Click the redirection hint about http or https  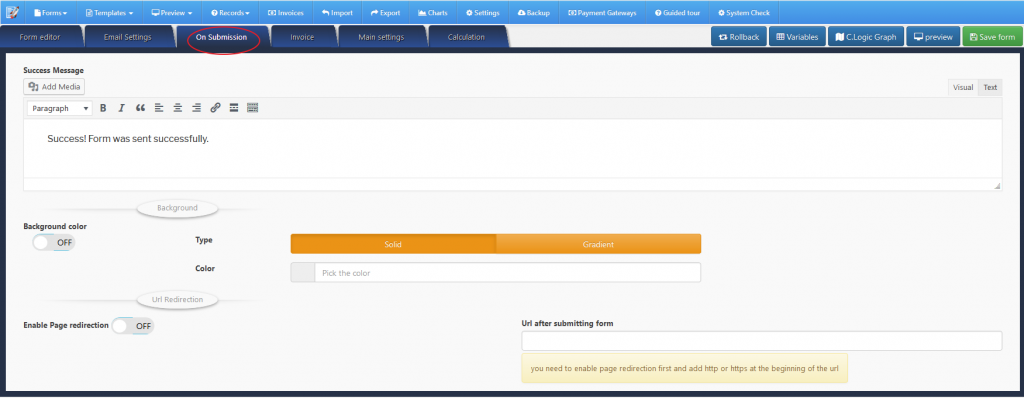point(684,368)
